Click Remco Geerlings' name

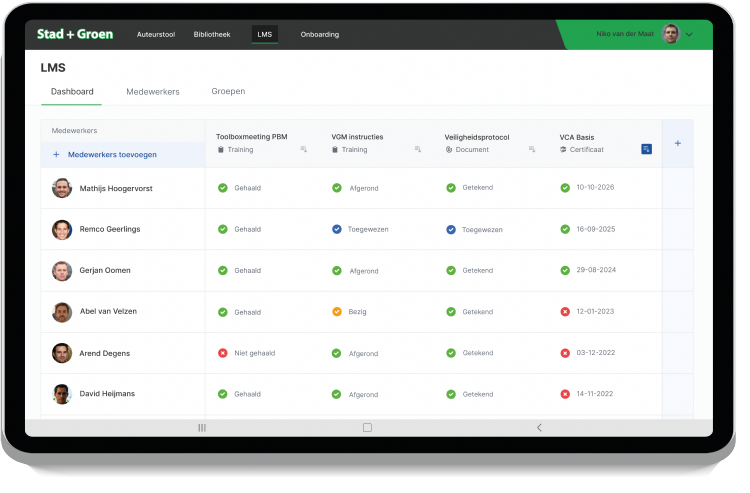pyautogui.click(x=110, y=229)
